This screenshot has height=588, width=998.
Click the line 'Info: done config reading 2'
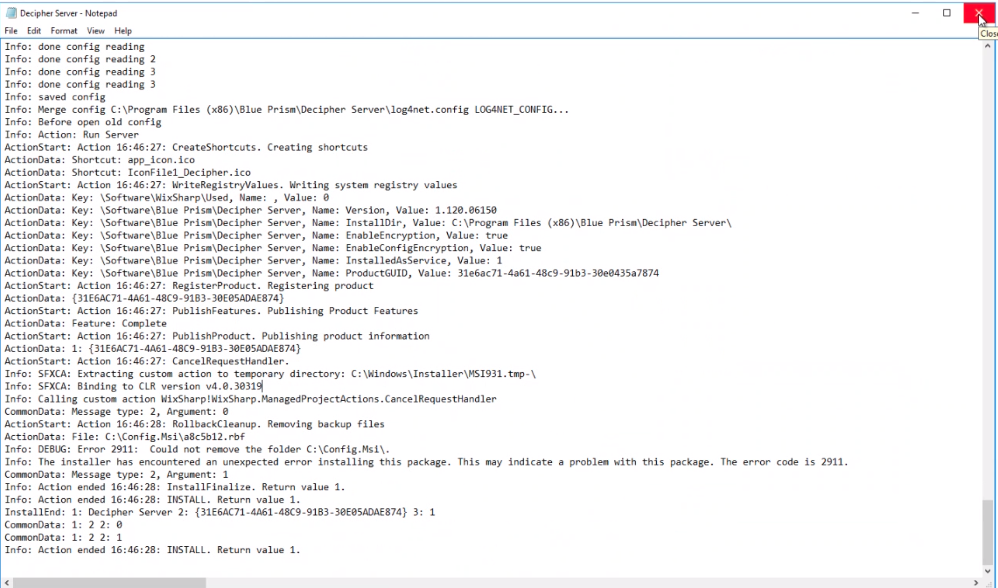point(80,59)
